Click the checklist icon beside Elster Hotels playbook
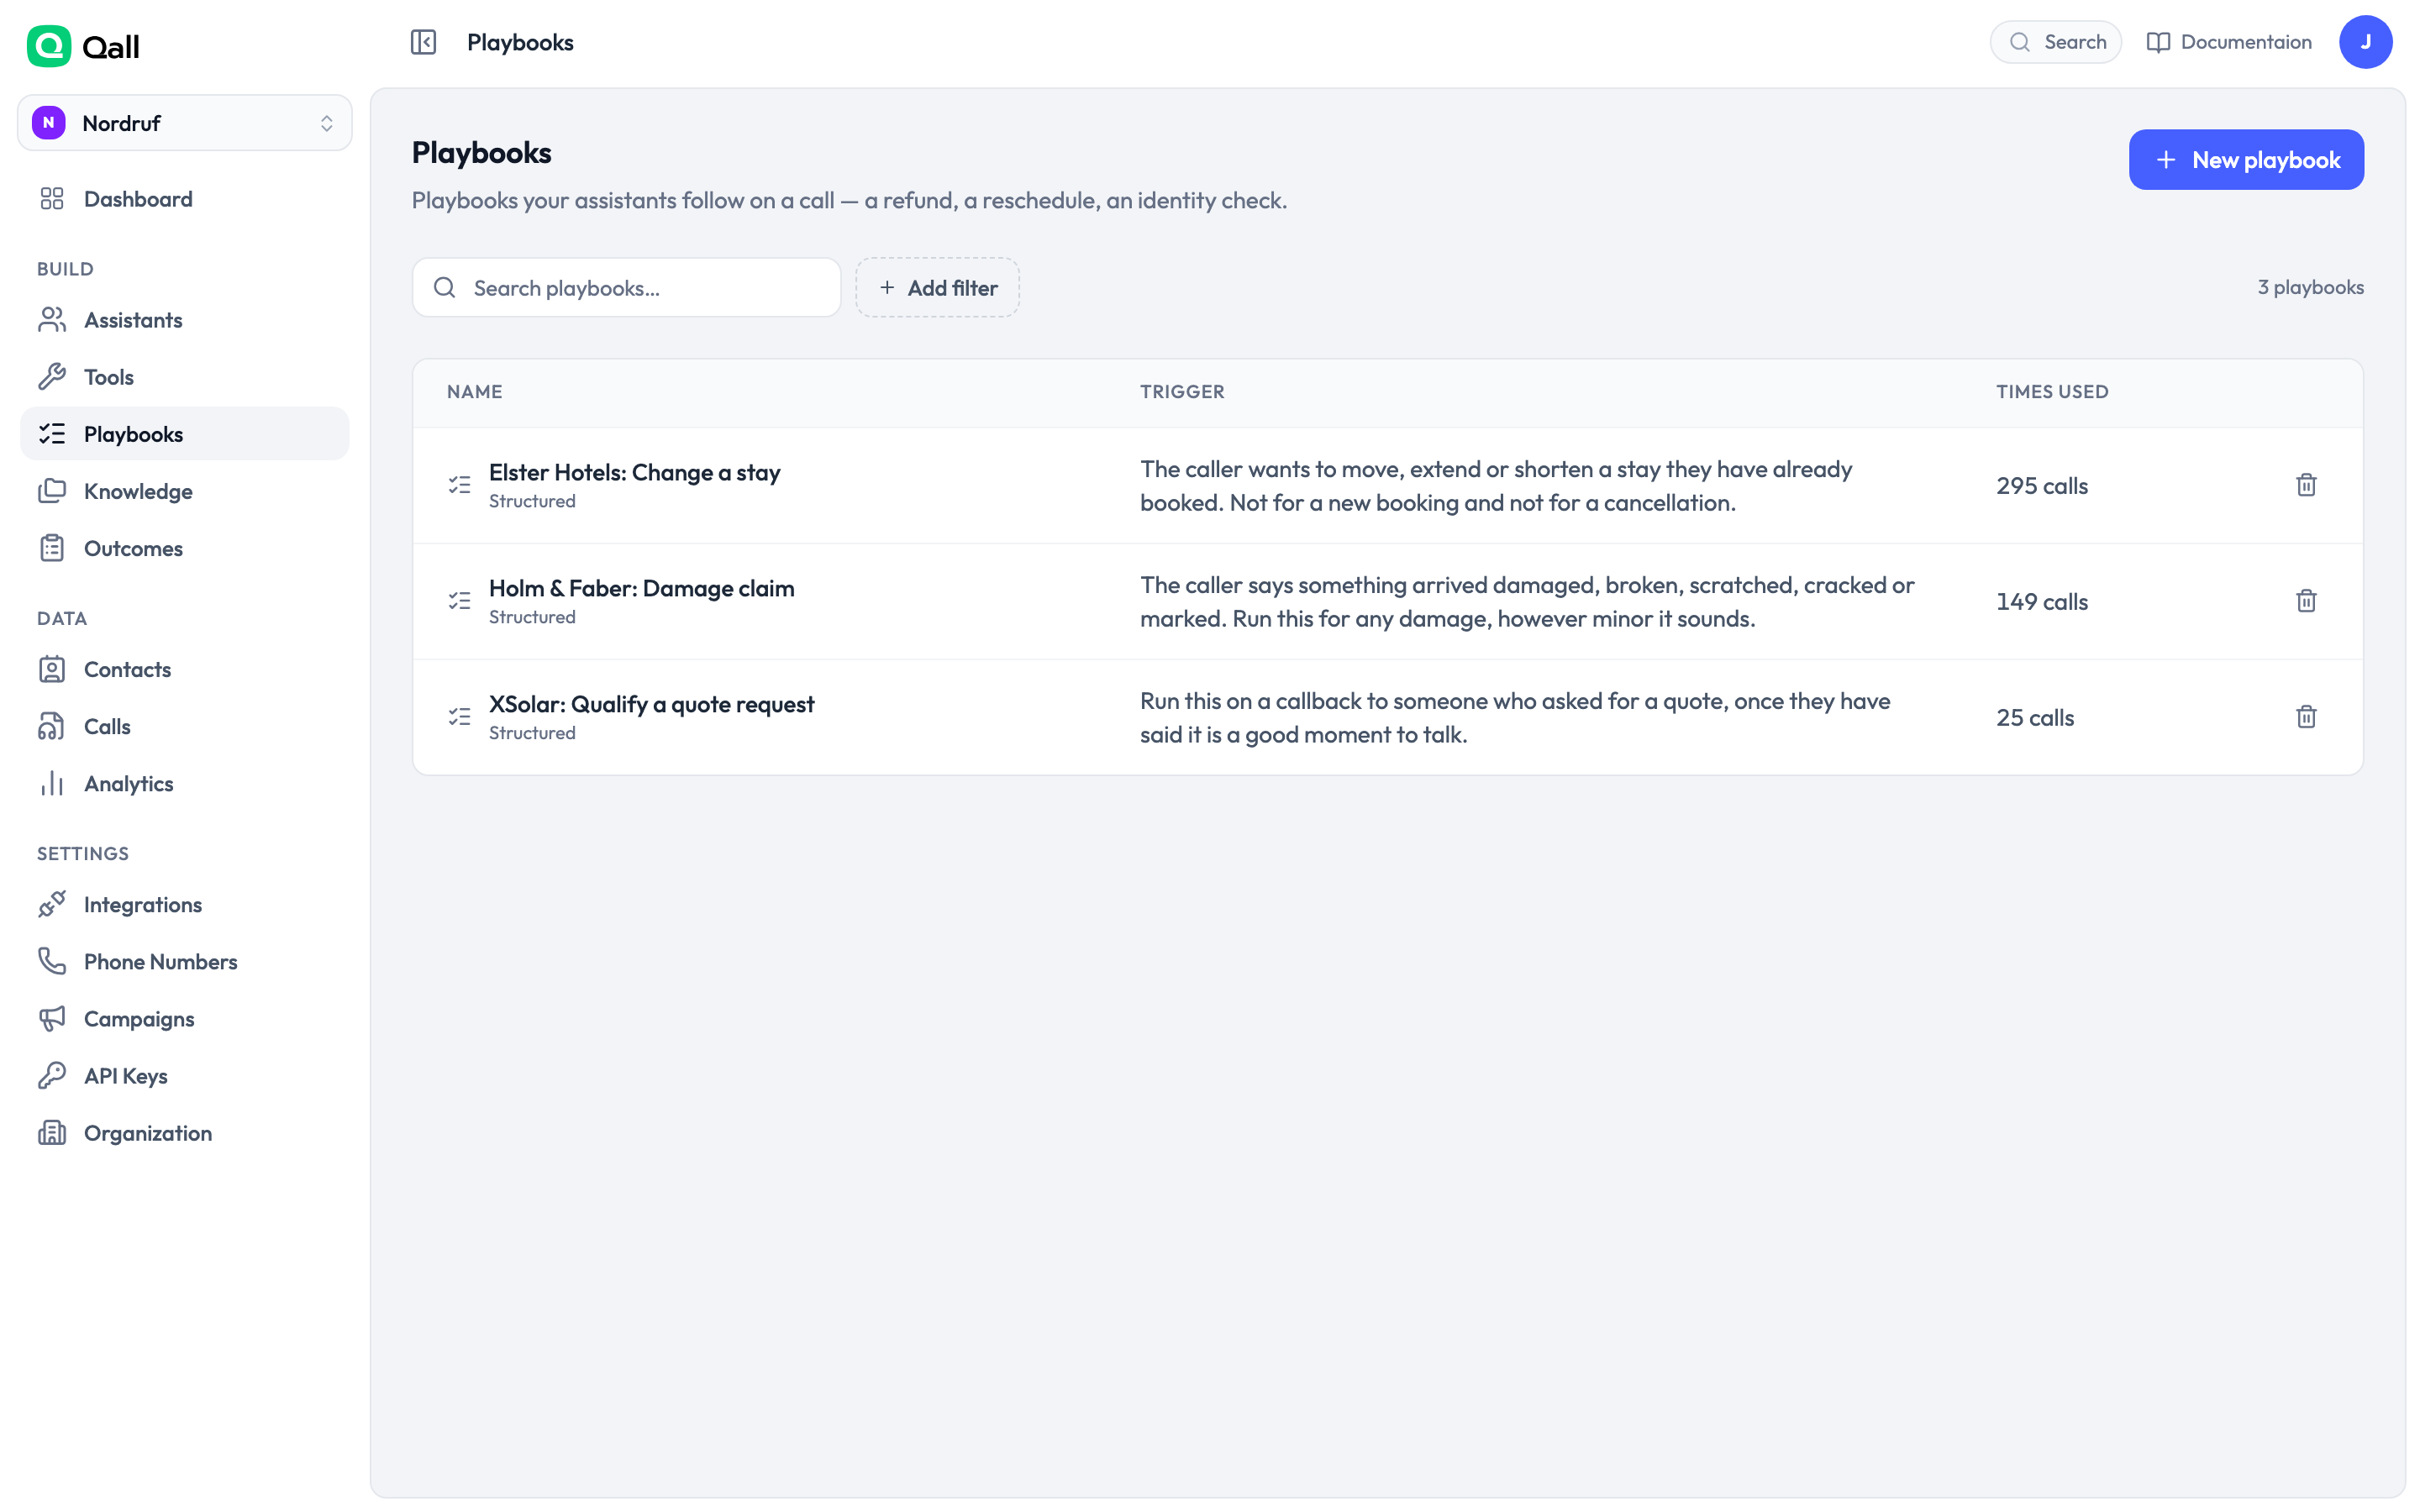This screenshot has width=2420, height=1512. [459, 485]
